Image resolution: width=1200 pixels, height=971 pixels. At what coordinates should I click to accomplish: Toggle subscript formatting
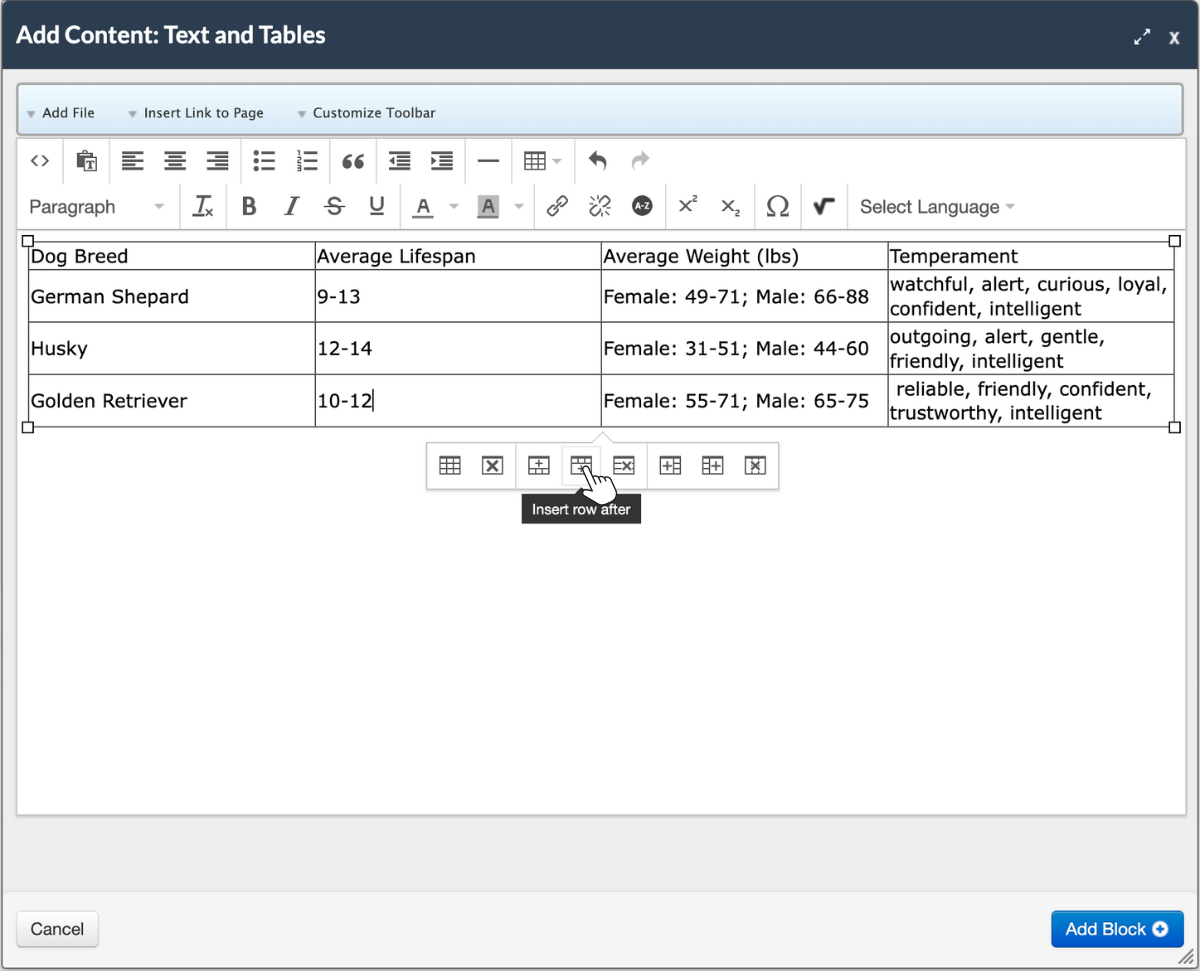tap(731, 207)
